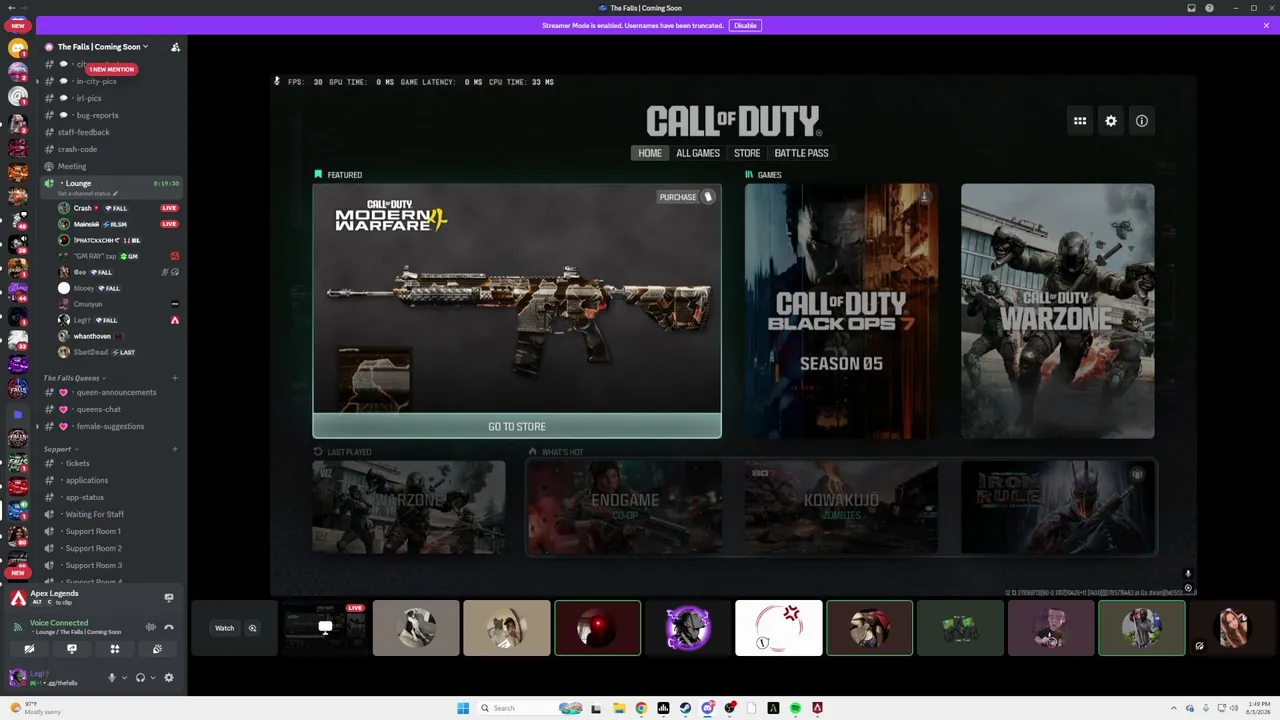The height and width of the screenshot is (720, 1280).
Task: Open microphone input options arrow
Action: click(124, 678)
